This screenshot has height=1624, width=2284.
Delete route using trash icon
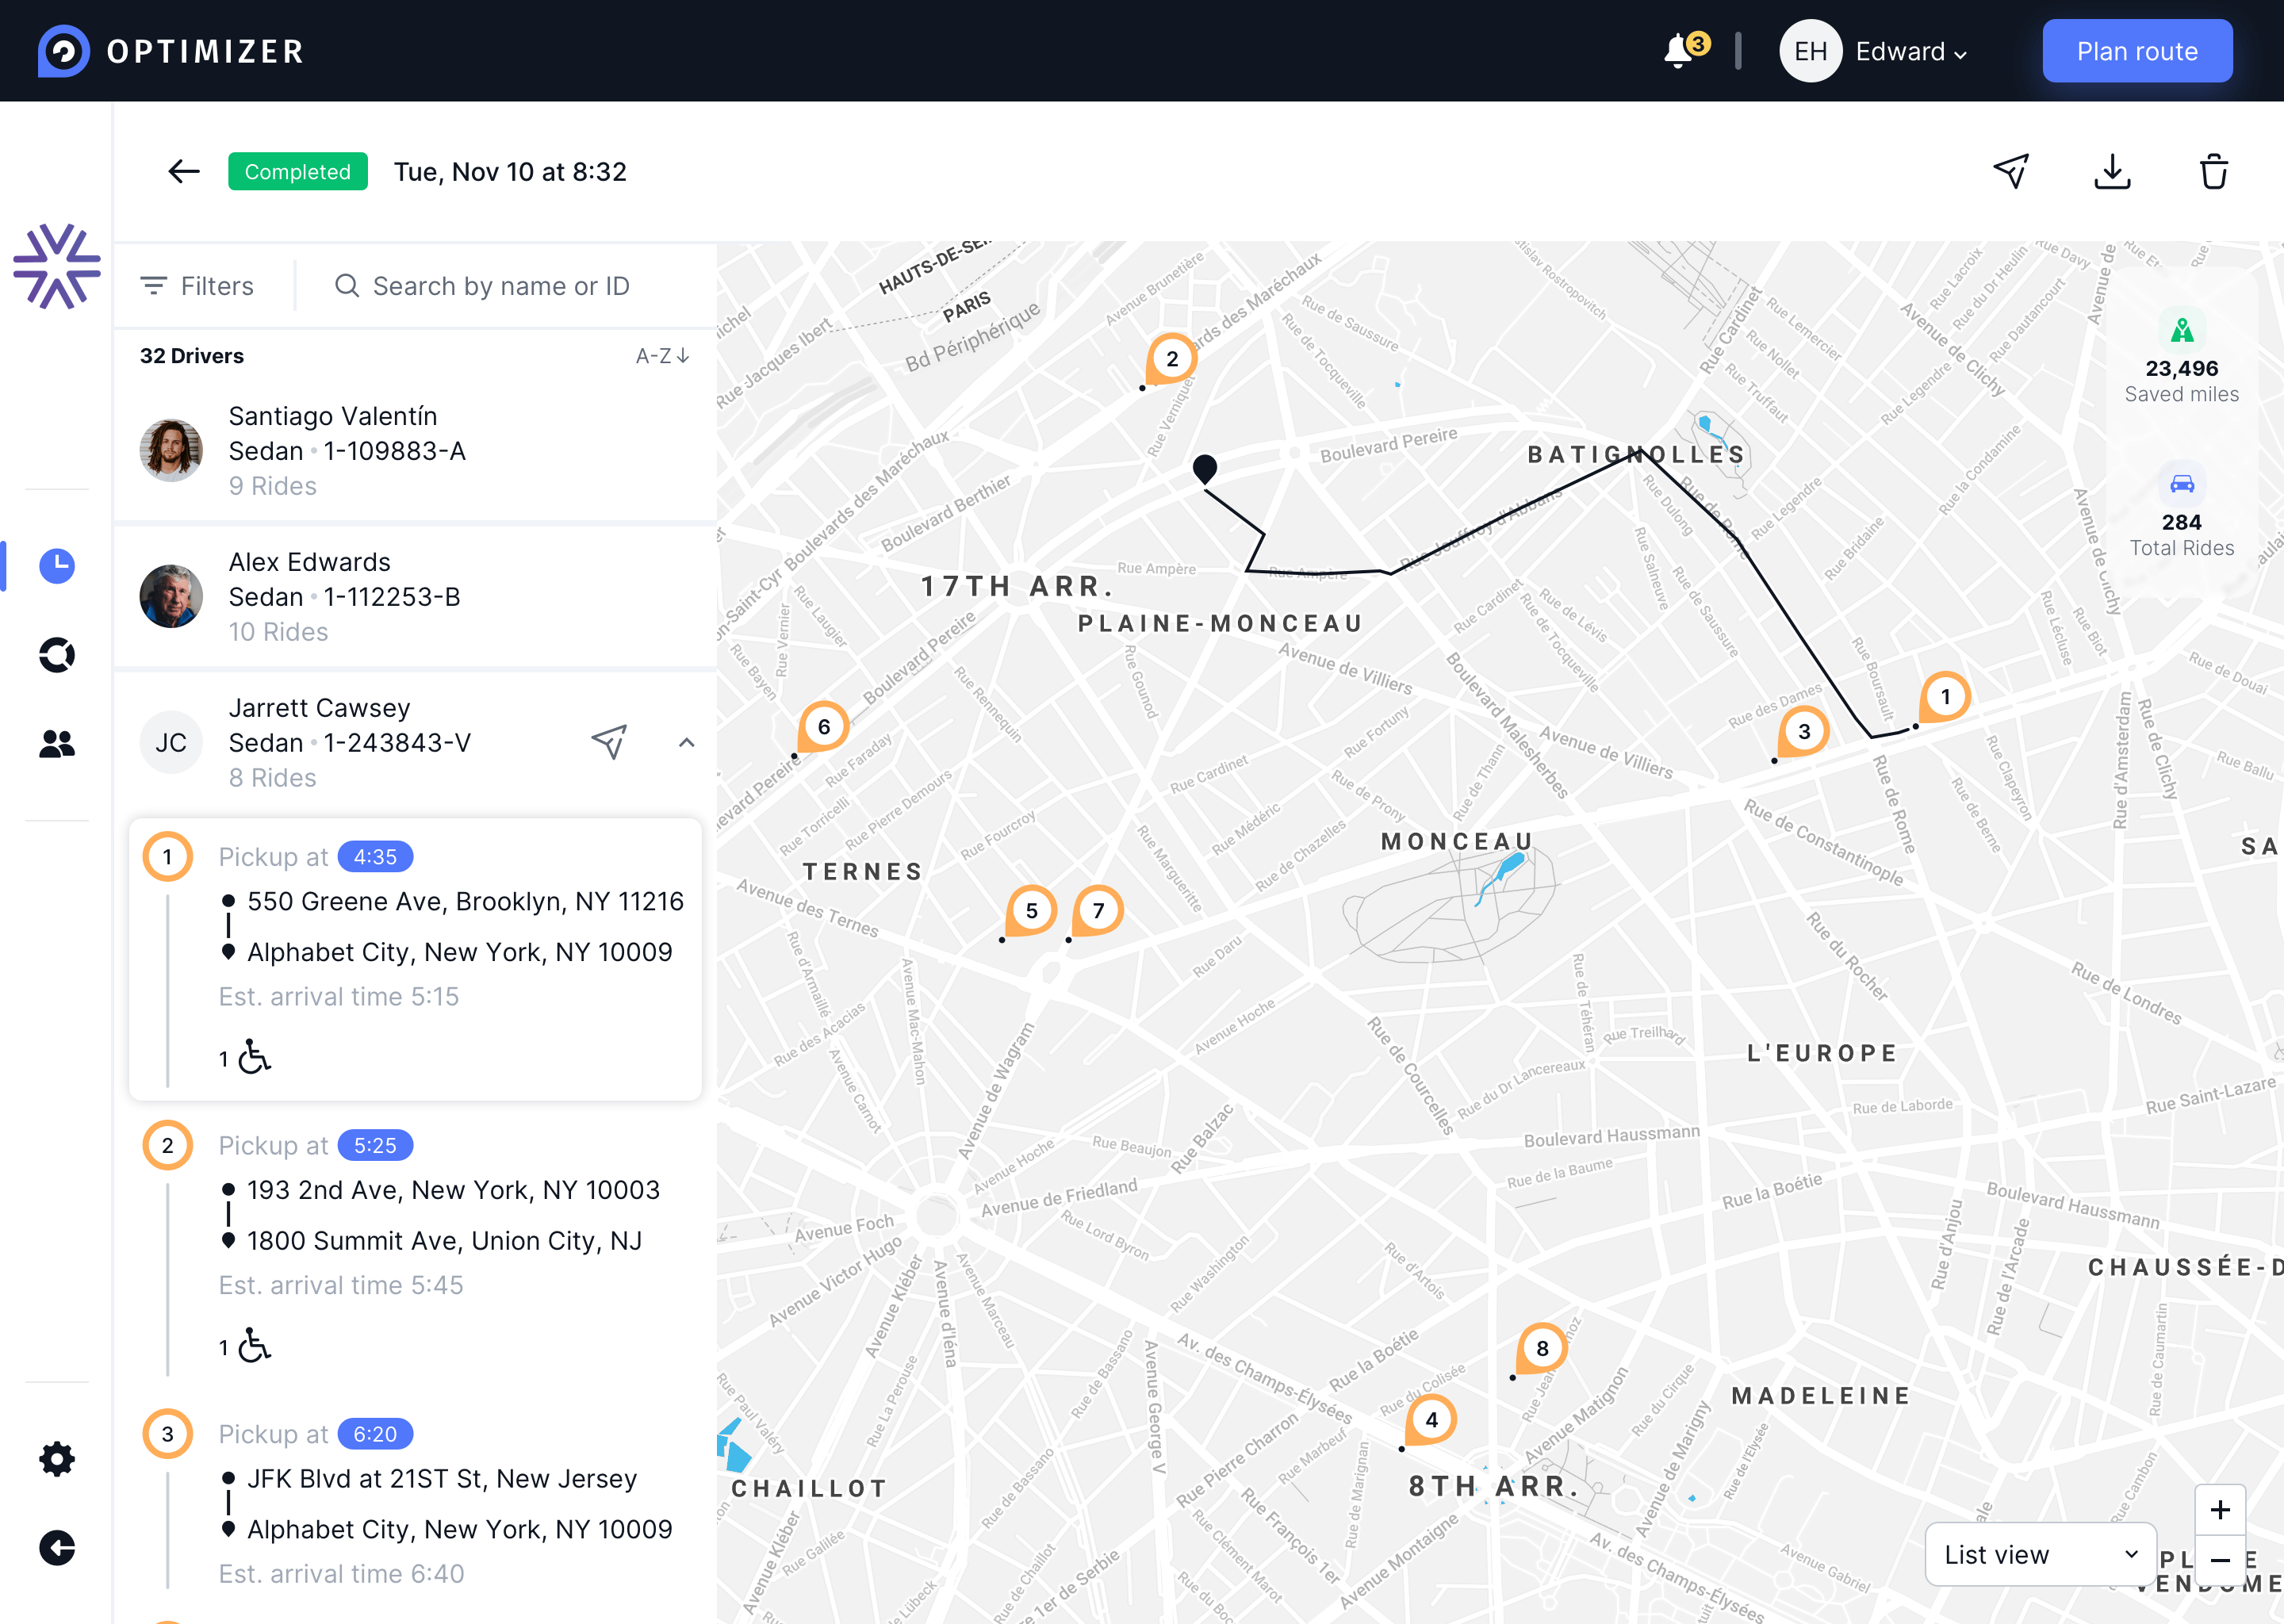tap(2213, 172)
